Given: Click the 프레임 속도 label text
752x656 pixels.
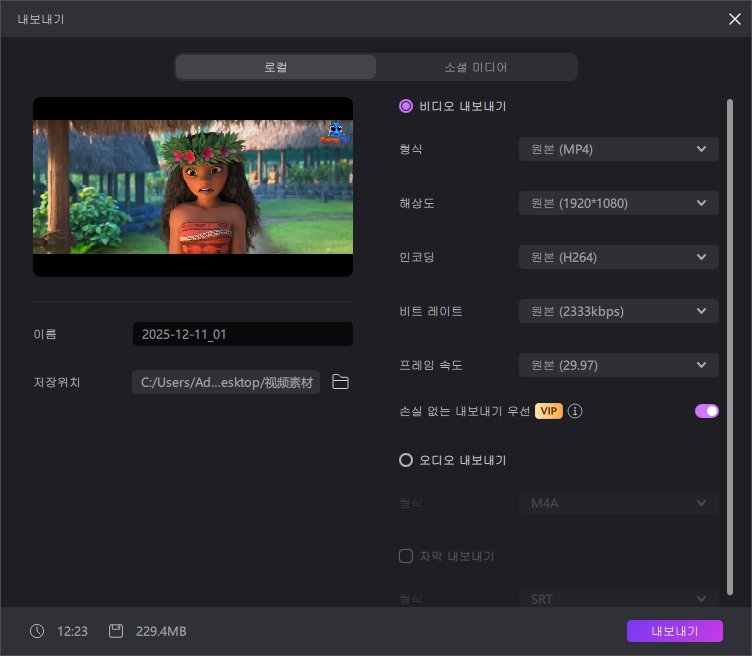Looking at the screenshot, I should click(431, 365).
